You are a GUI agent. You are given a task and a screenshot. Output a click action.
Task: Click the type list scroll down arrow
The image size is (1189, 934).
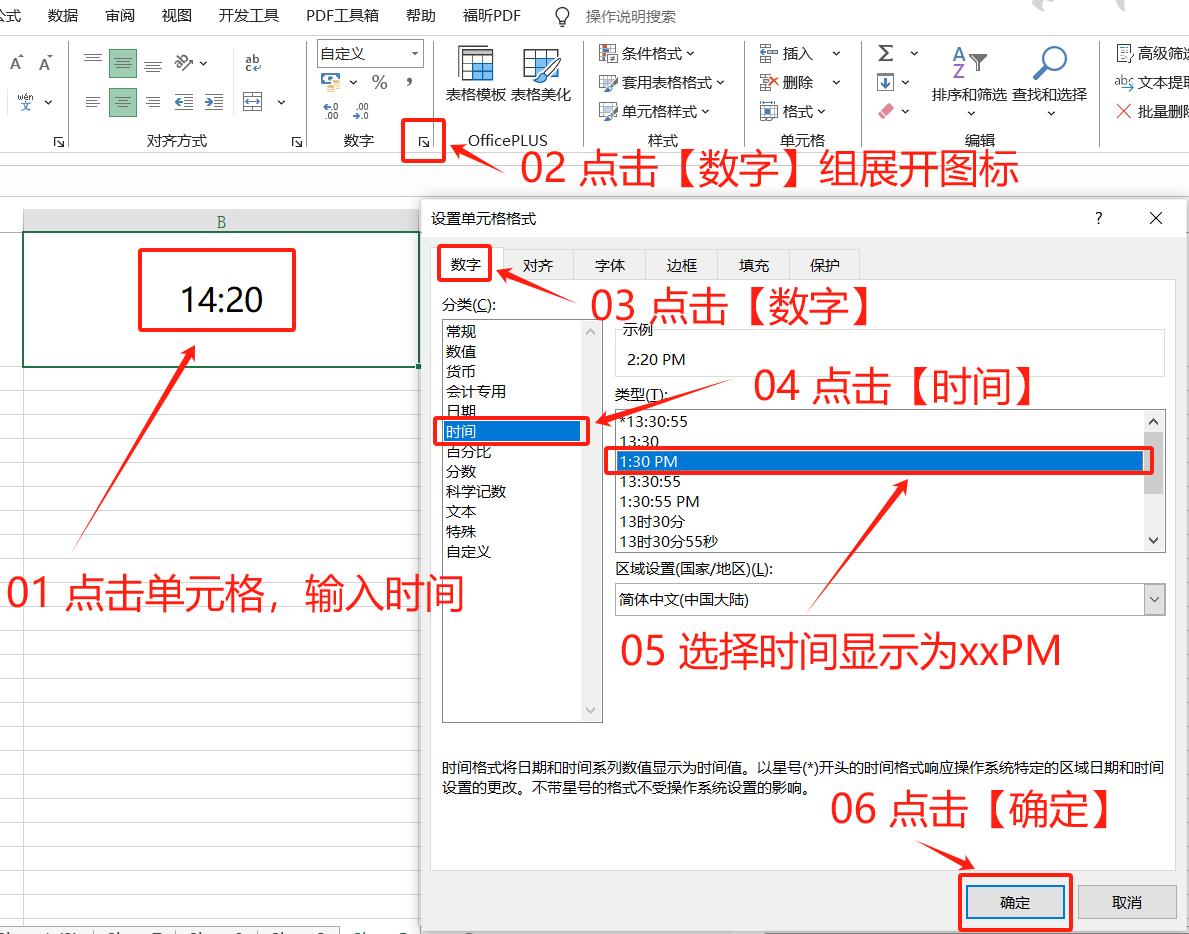tap(1153, 541)
